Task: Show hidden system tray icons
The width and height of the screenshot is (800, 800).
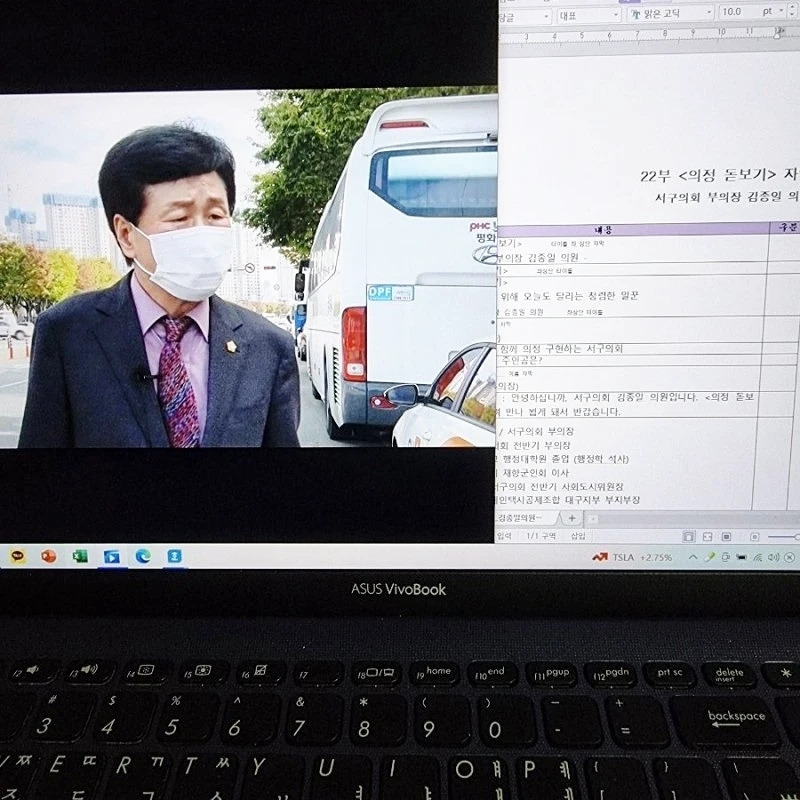Action: [693, 557]
